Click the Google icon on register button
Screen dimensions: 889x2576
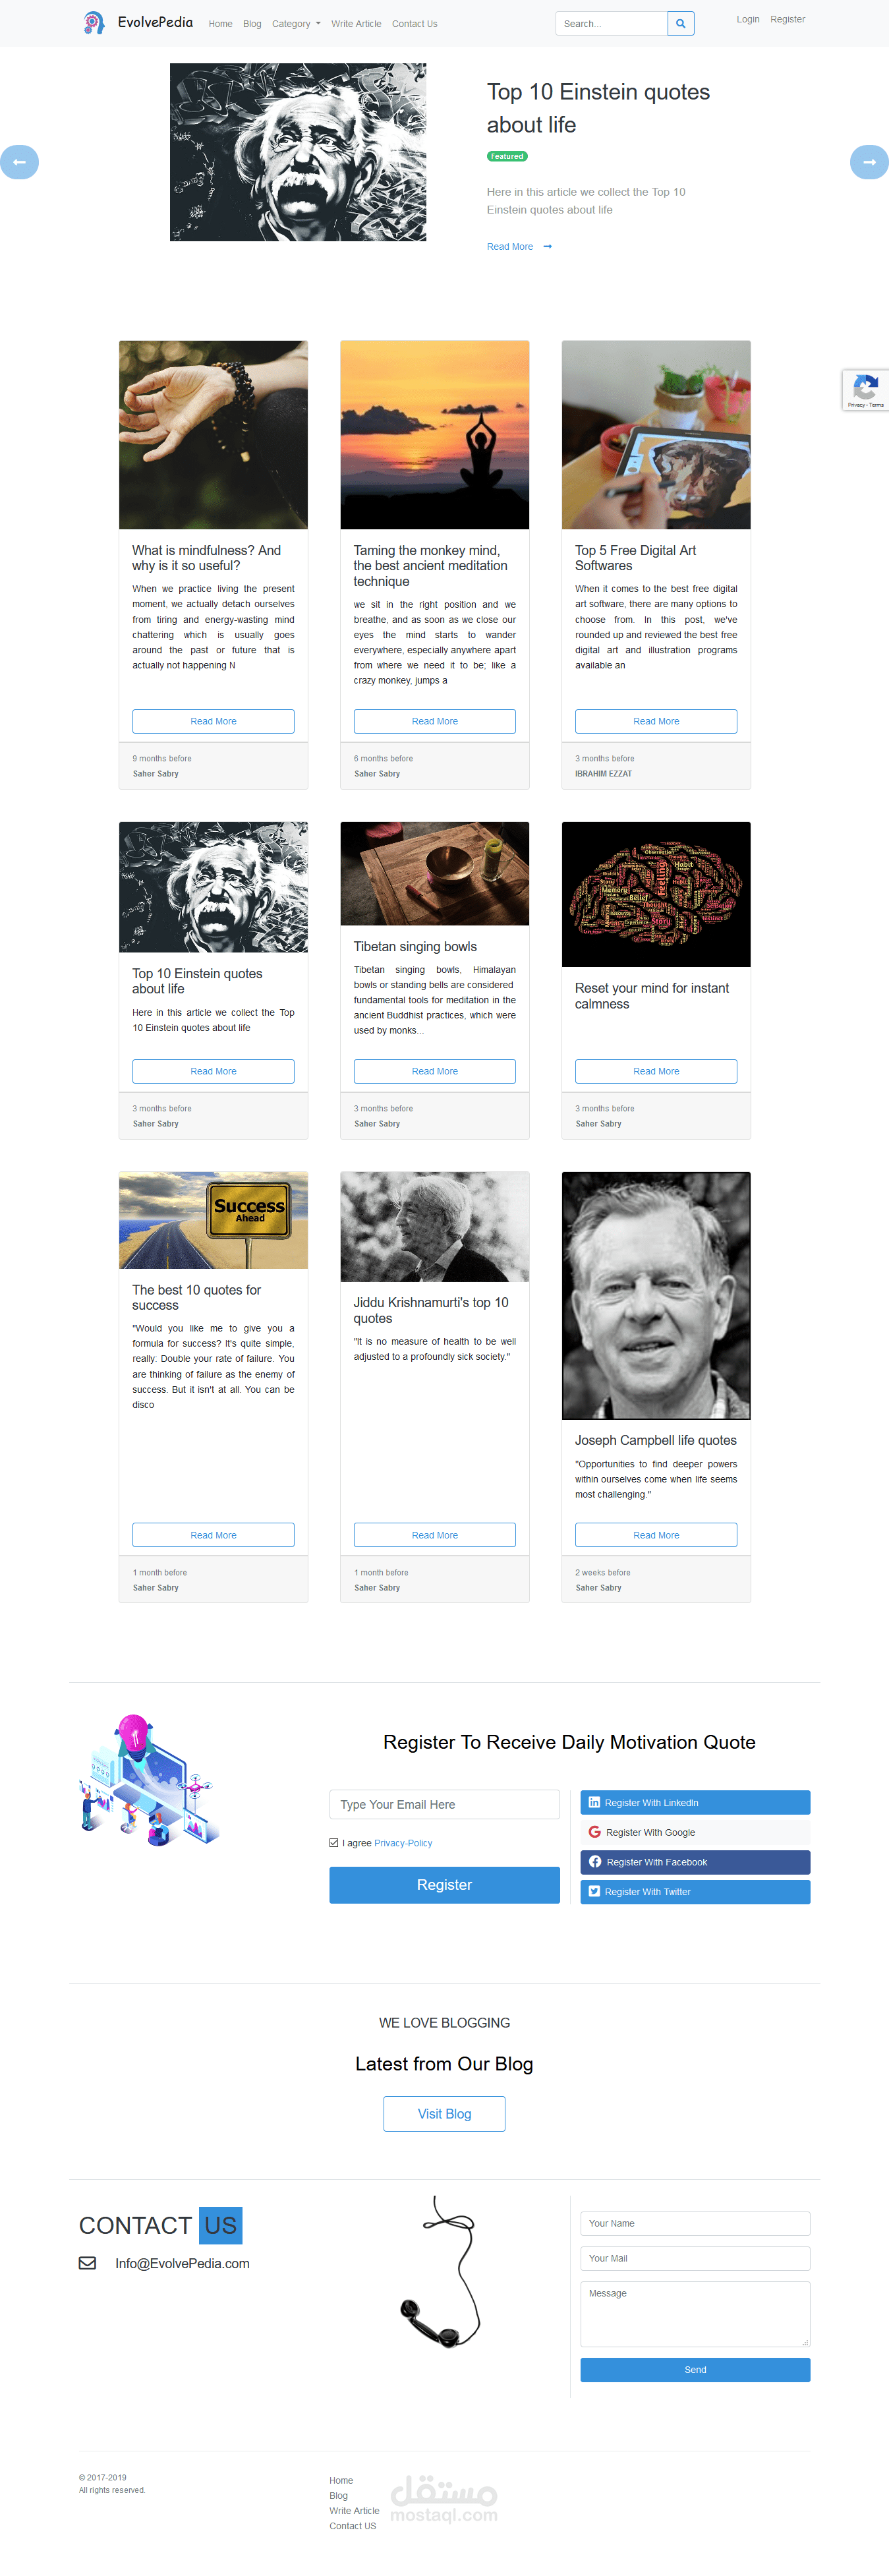point(595,1832)
